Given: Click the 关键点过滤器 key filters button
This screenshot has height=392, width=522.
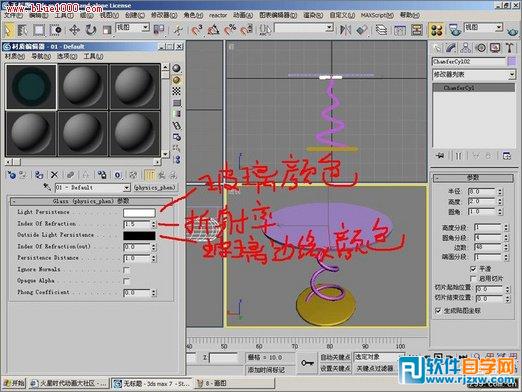Looking at the screenshot, I should coord(375,369).
